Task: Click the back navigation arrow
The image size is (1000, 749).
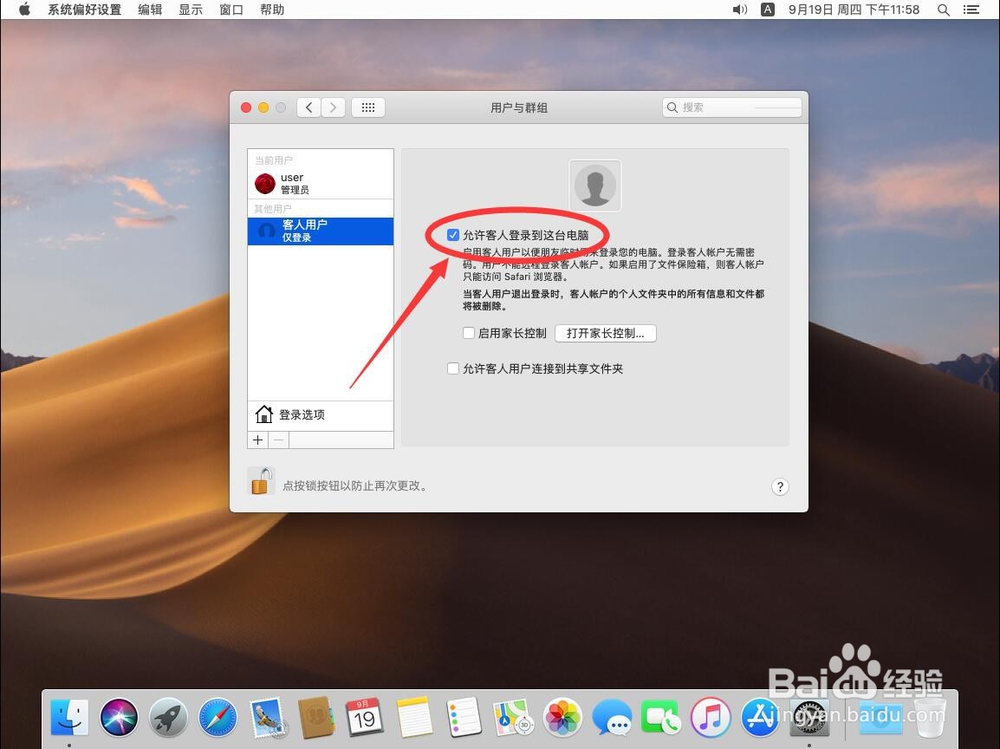Action: click(x=309, y=107)
